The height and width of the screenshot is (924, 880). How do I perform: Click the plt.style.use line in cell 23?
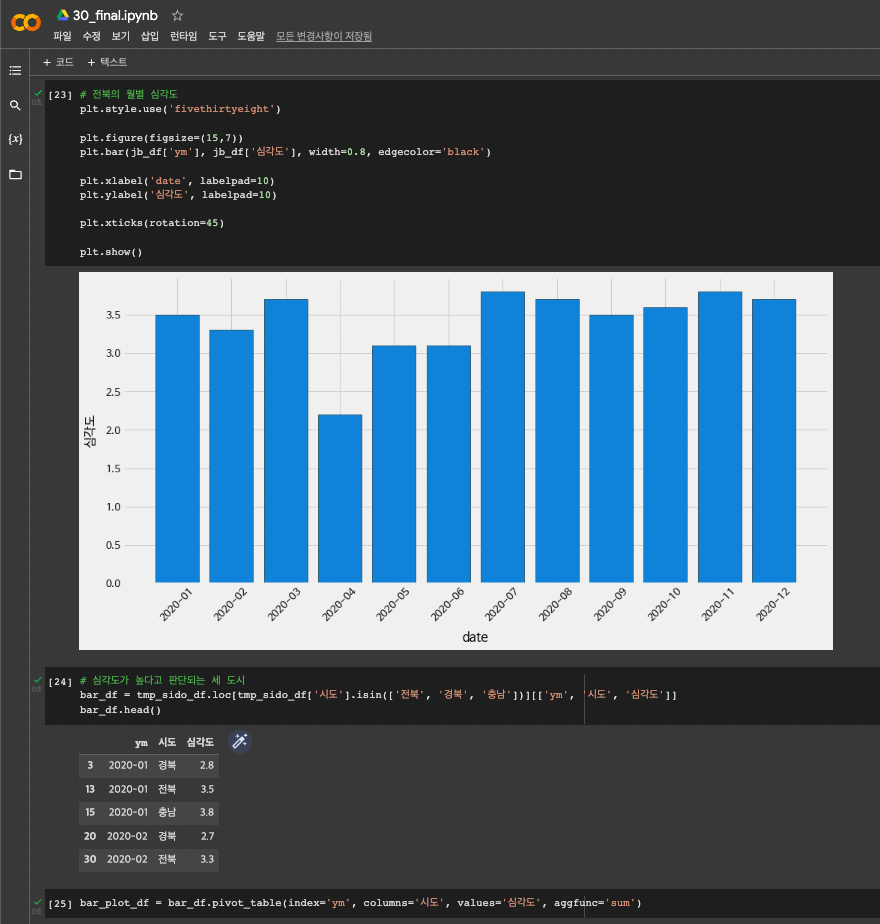pos(180,109)
